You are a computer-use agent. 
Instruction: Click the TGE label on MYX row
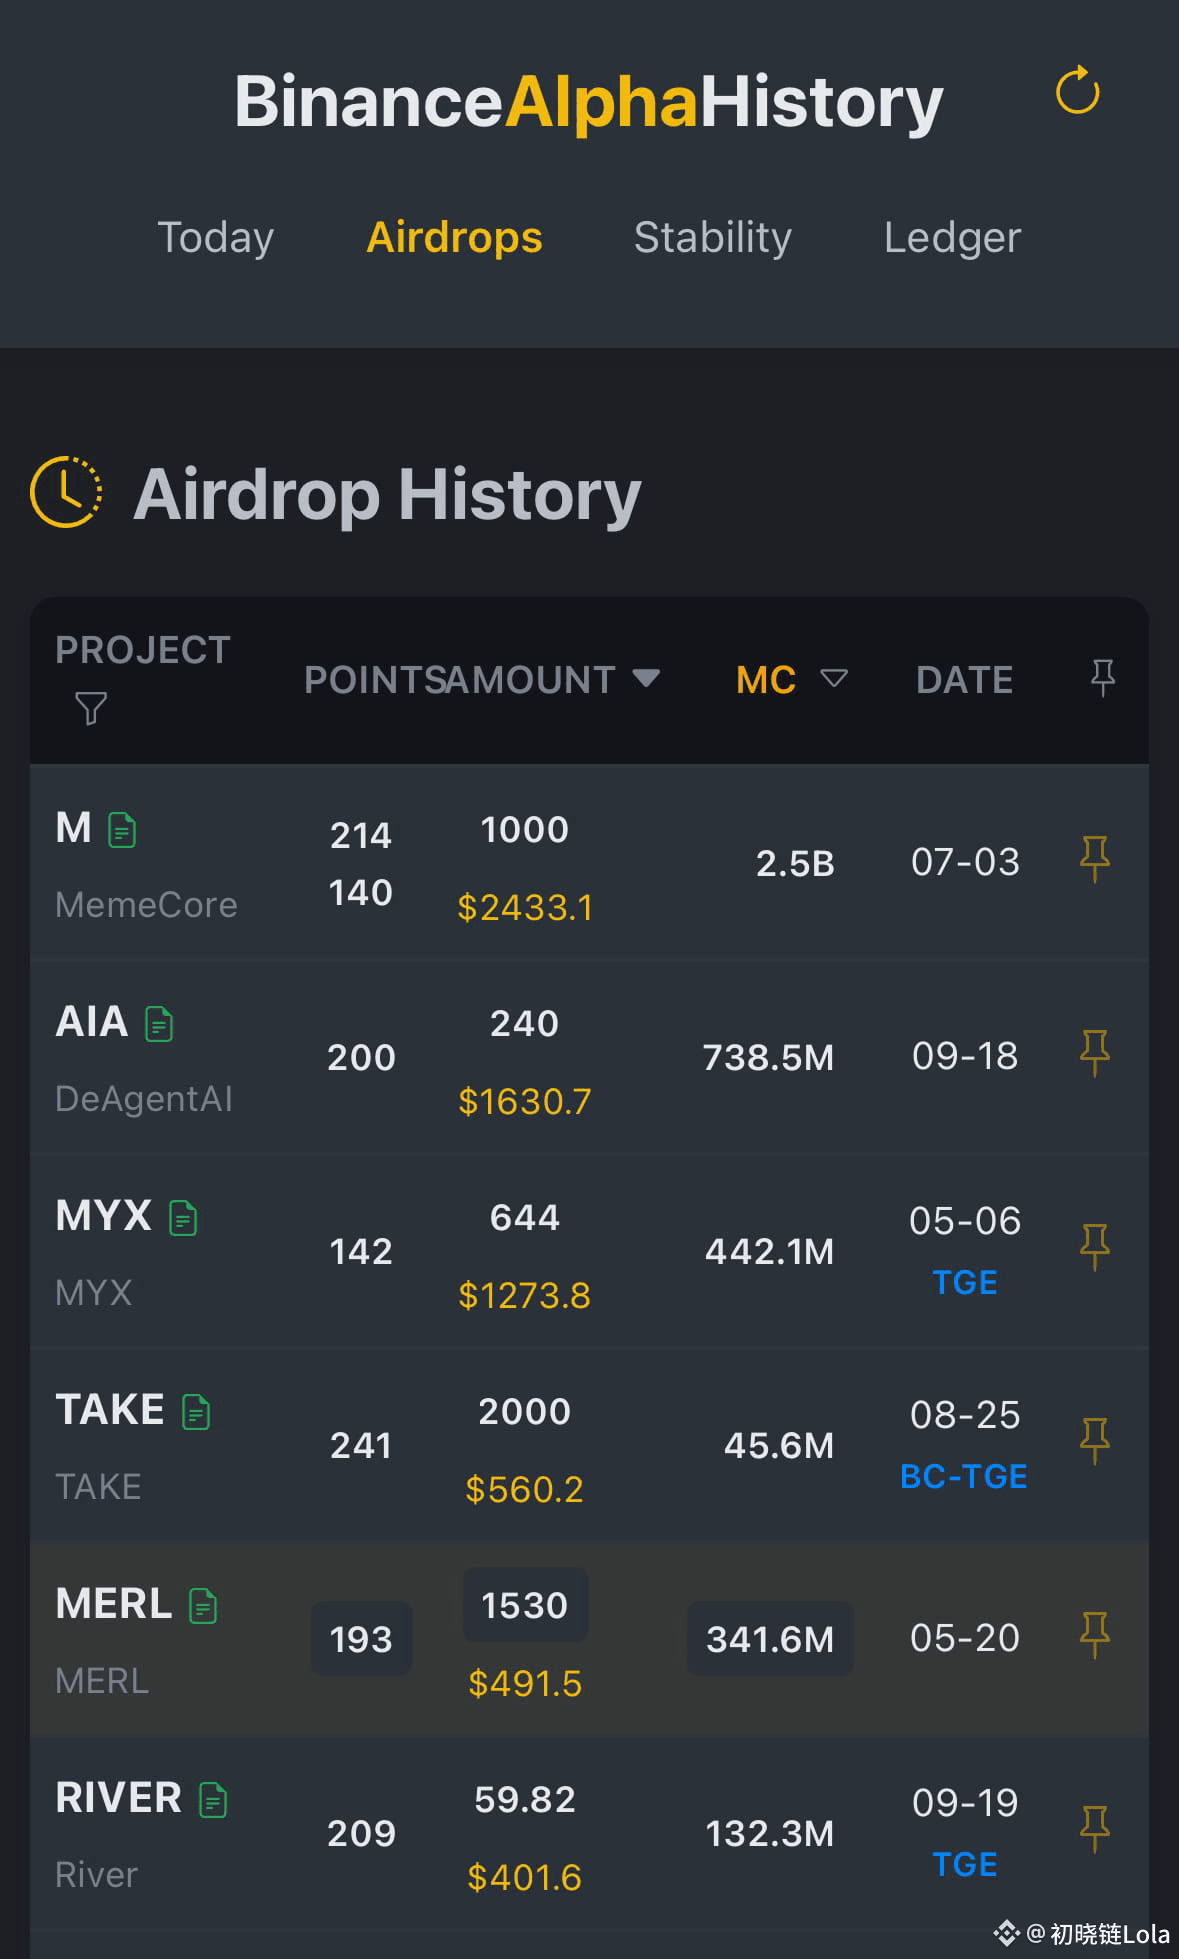pos(964,1282)
